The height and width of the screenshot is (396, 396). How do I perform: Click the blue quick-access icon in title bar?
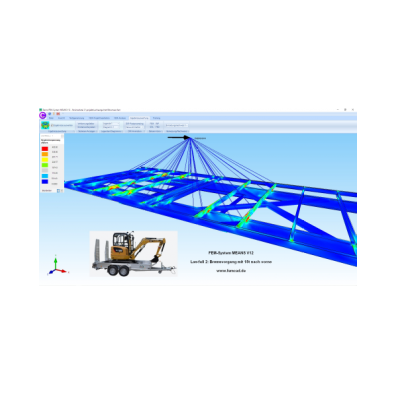[x=50, y=114]
